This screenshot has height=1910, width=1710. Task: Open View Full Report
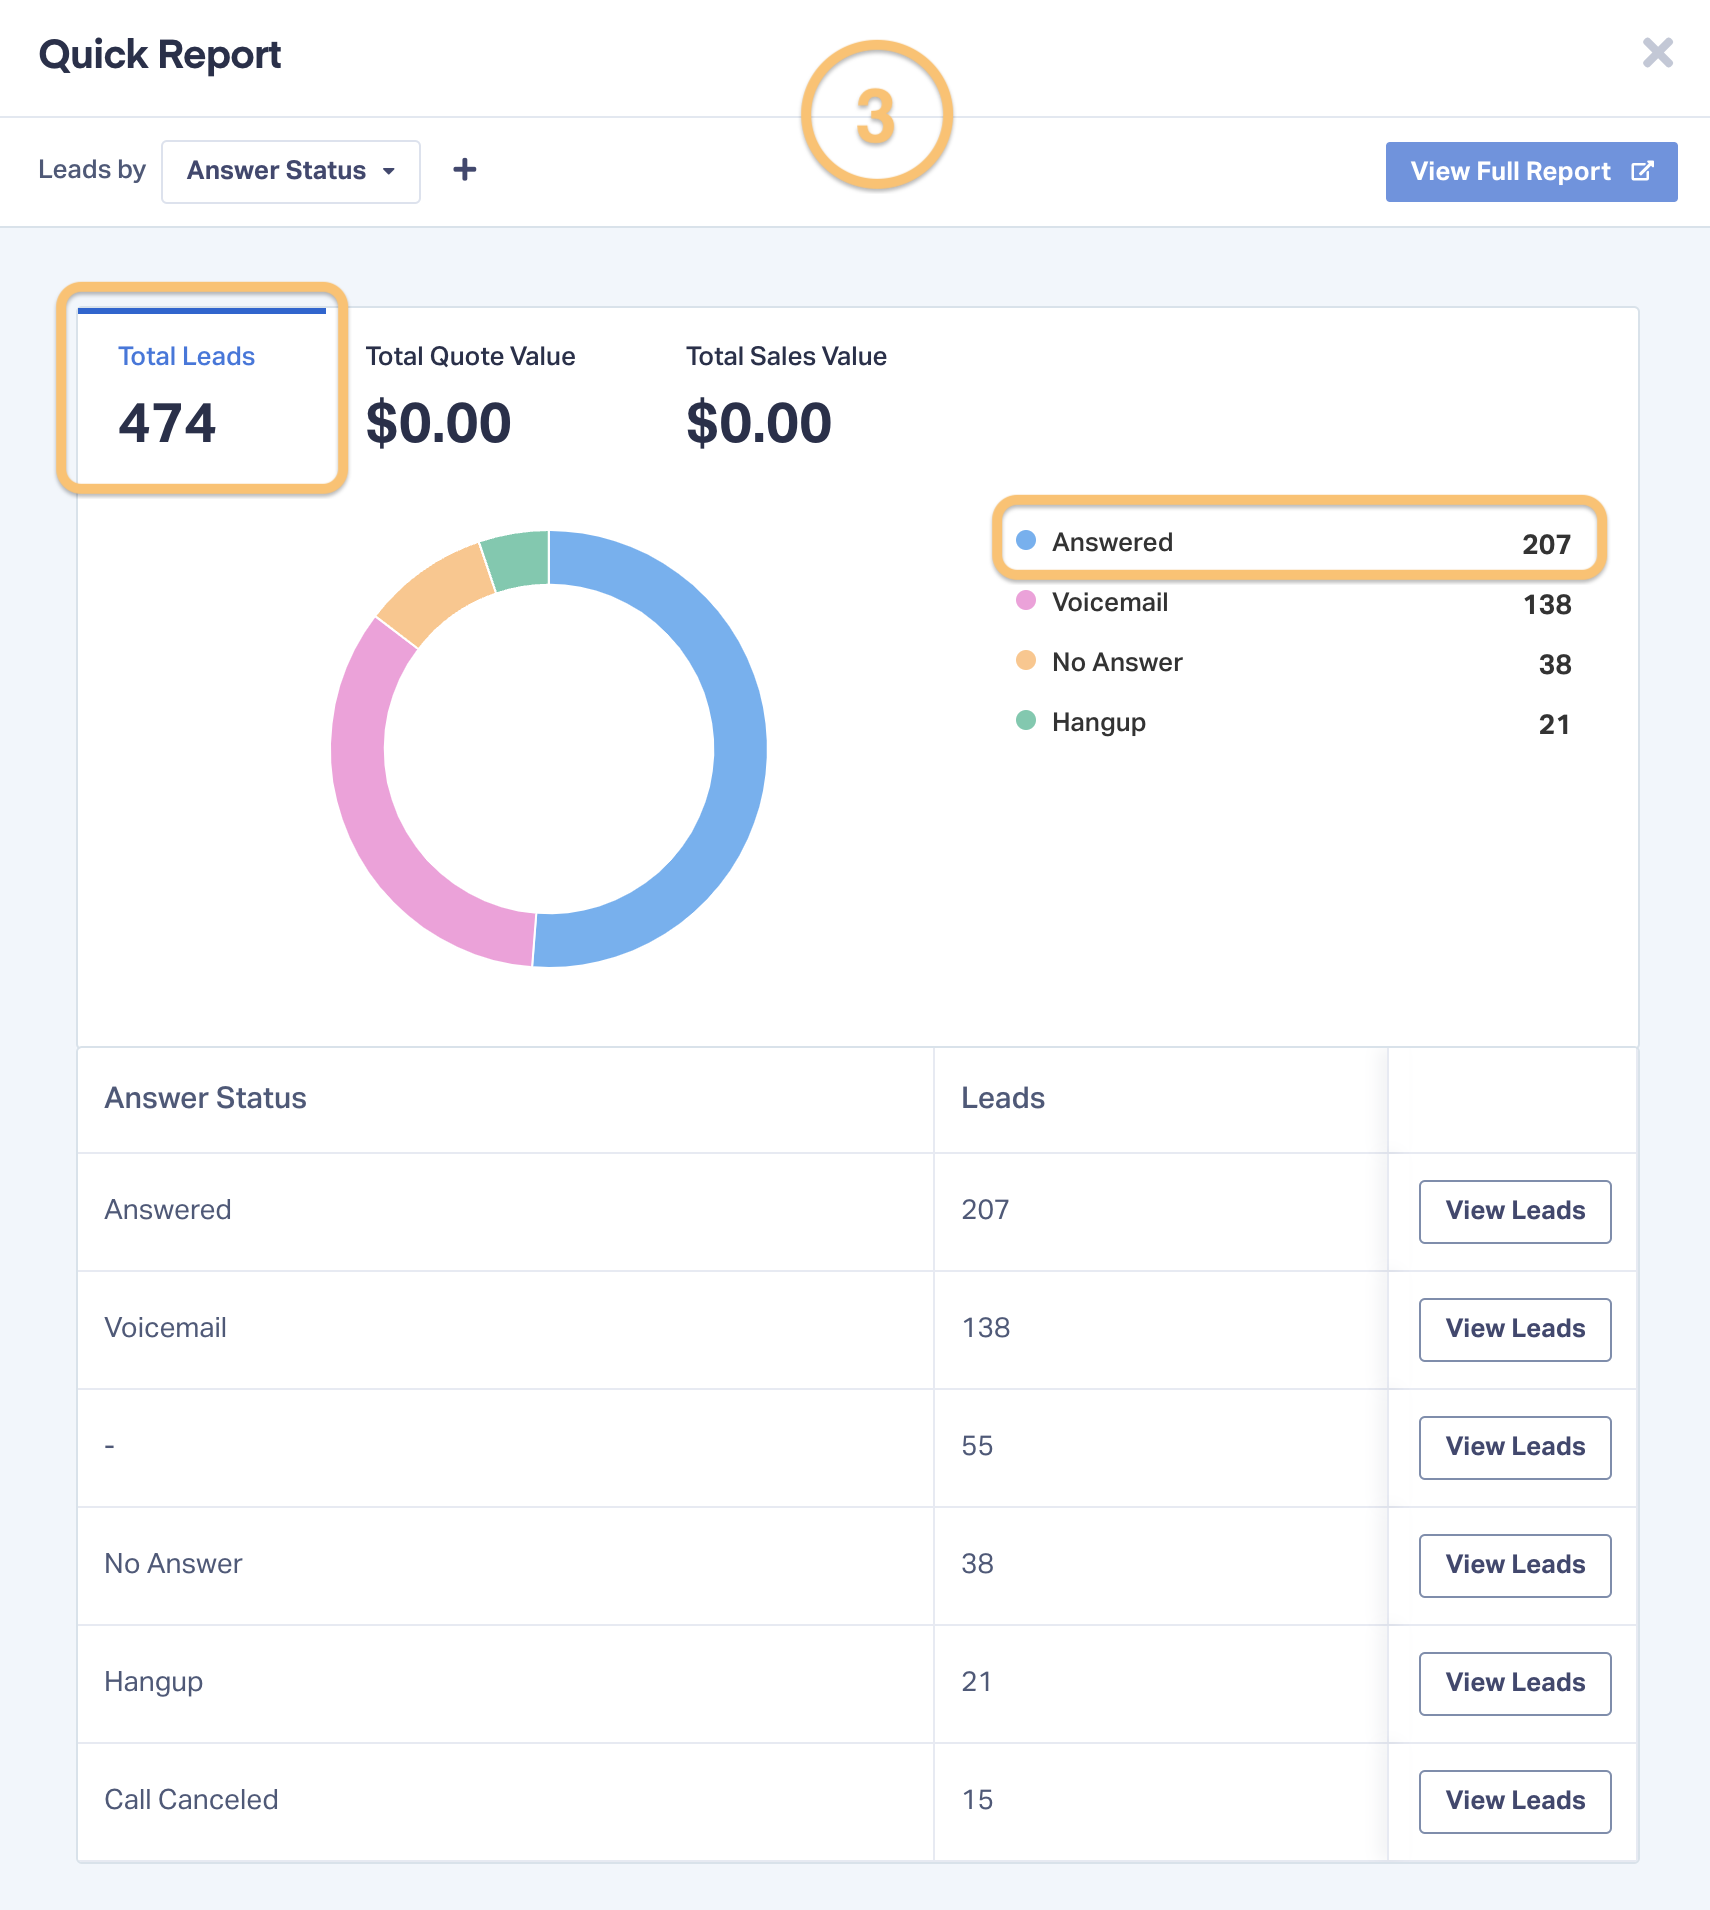click(1531, 172)
